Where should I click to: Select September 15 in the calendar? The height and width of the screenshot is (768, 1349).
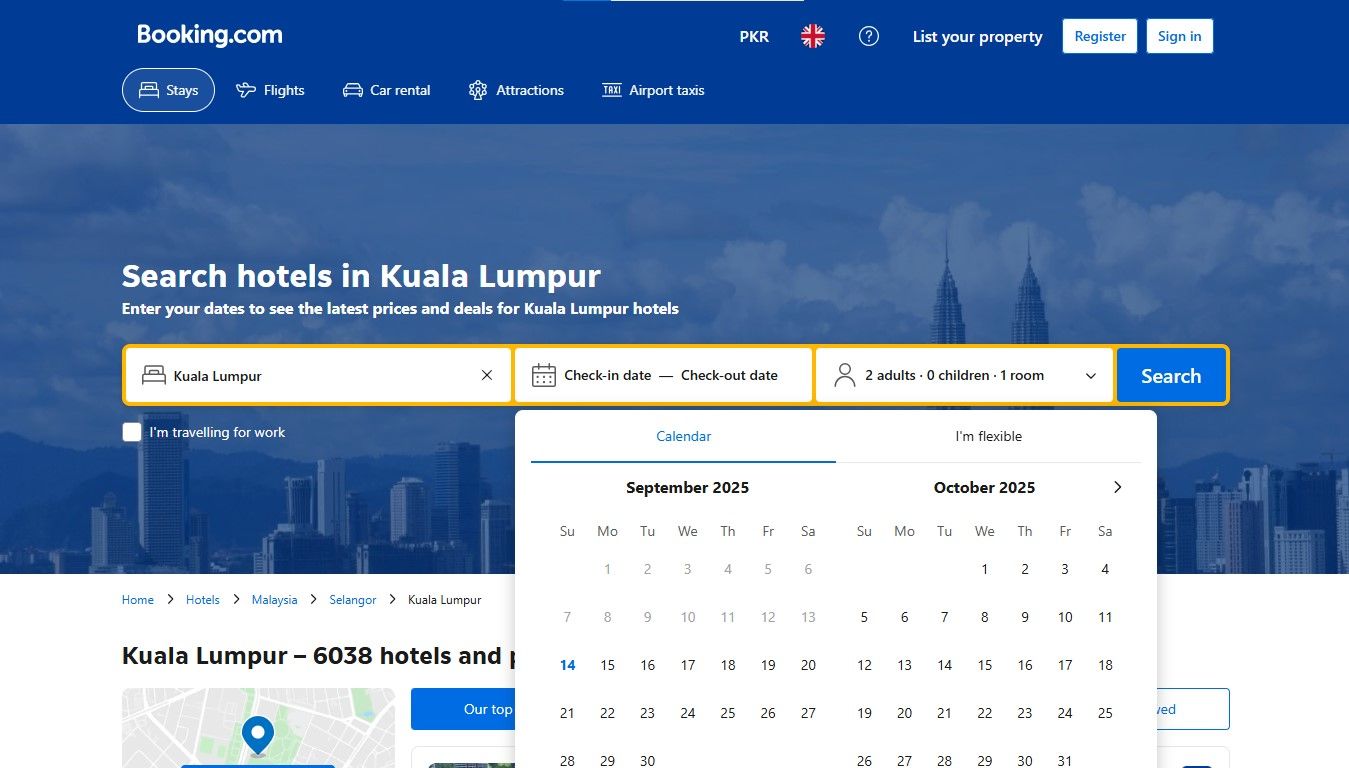pyautogui.click(x=607, y=665)
